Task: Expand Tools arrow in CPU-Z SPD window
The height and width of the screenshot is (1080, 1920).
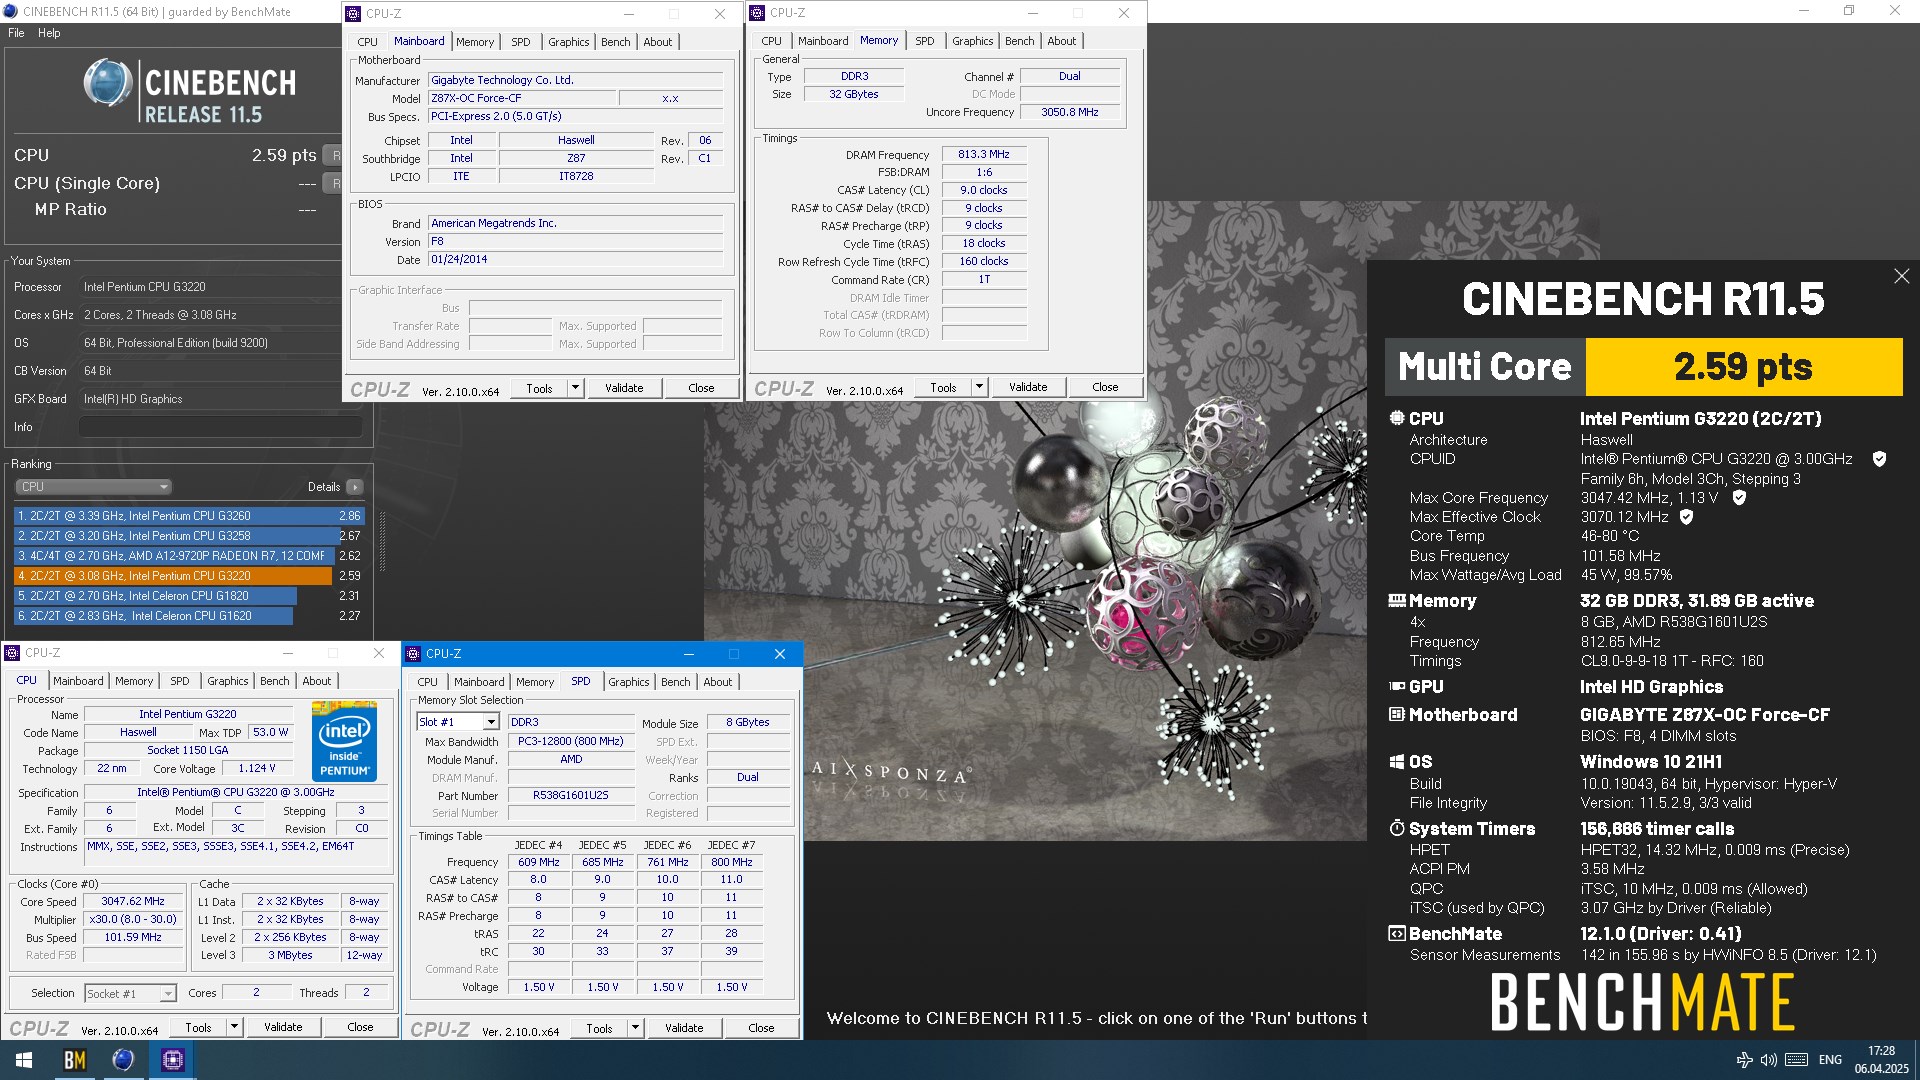Action: (x=635, y=1028)
